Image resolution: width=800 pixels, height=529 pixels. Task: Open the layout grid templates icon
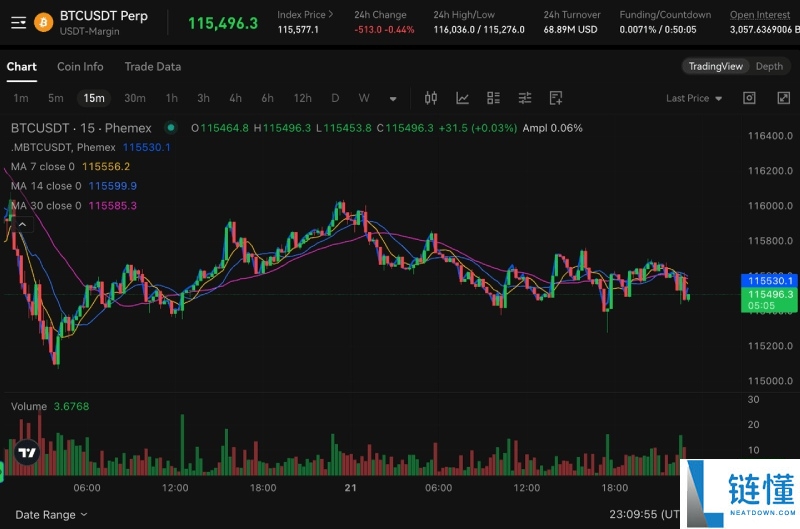click(x=493, y=98)
